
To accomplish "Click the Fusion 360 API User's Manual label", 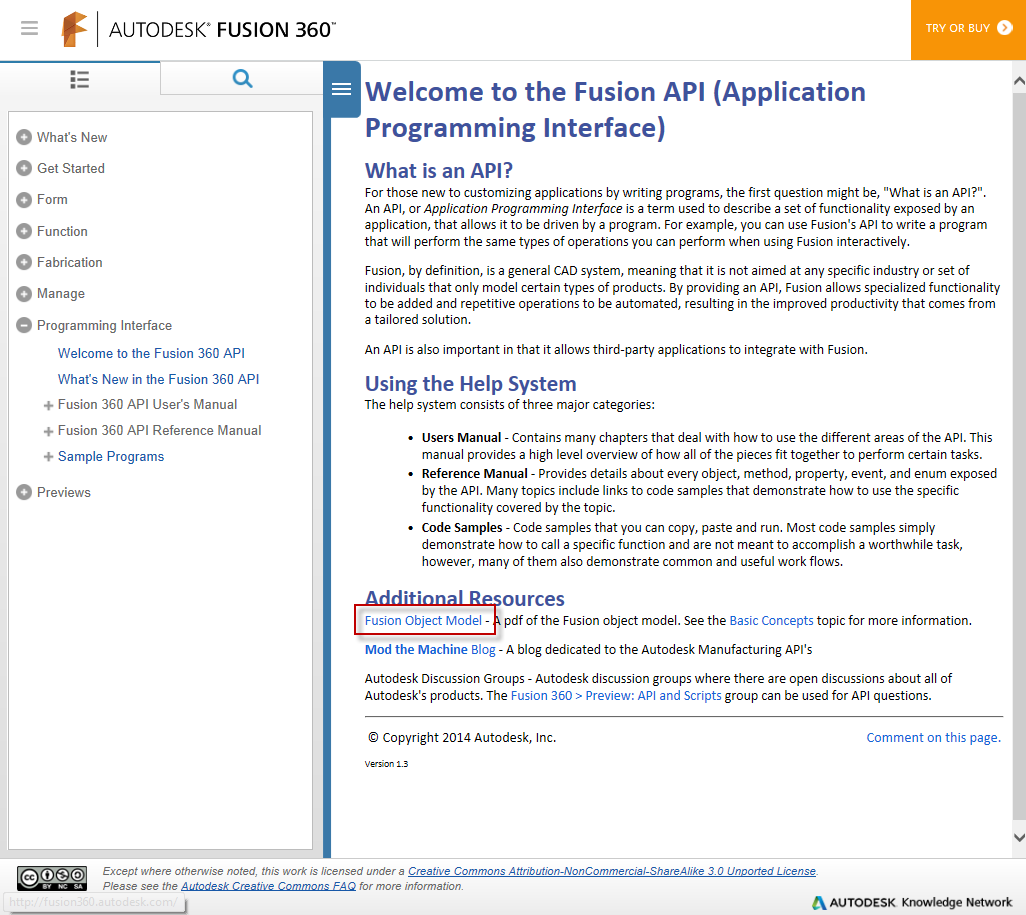I will coord(147,404).
